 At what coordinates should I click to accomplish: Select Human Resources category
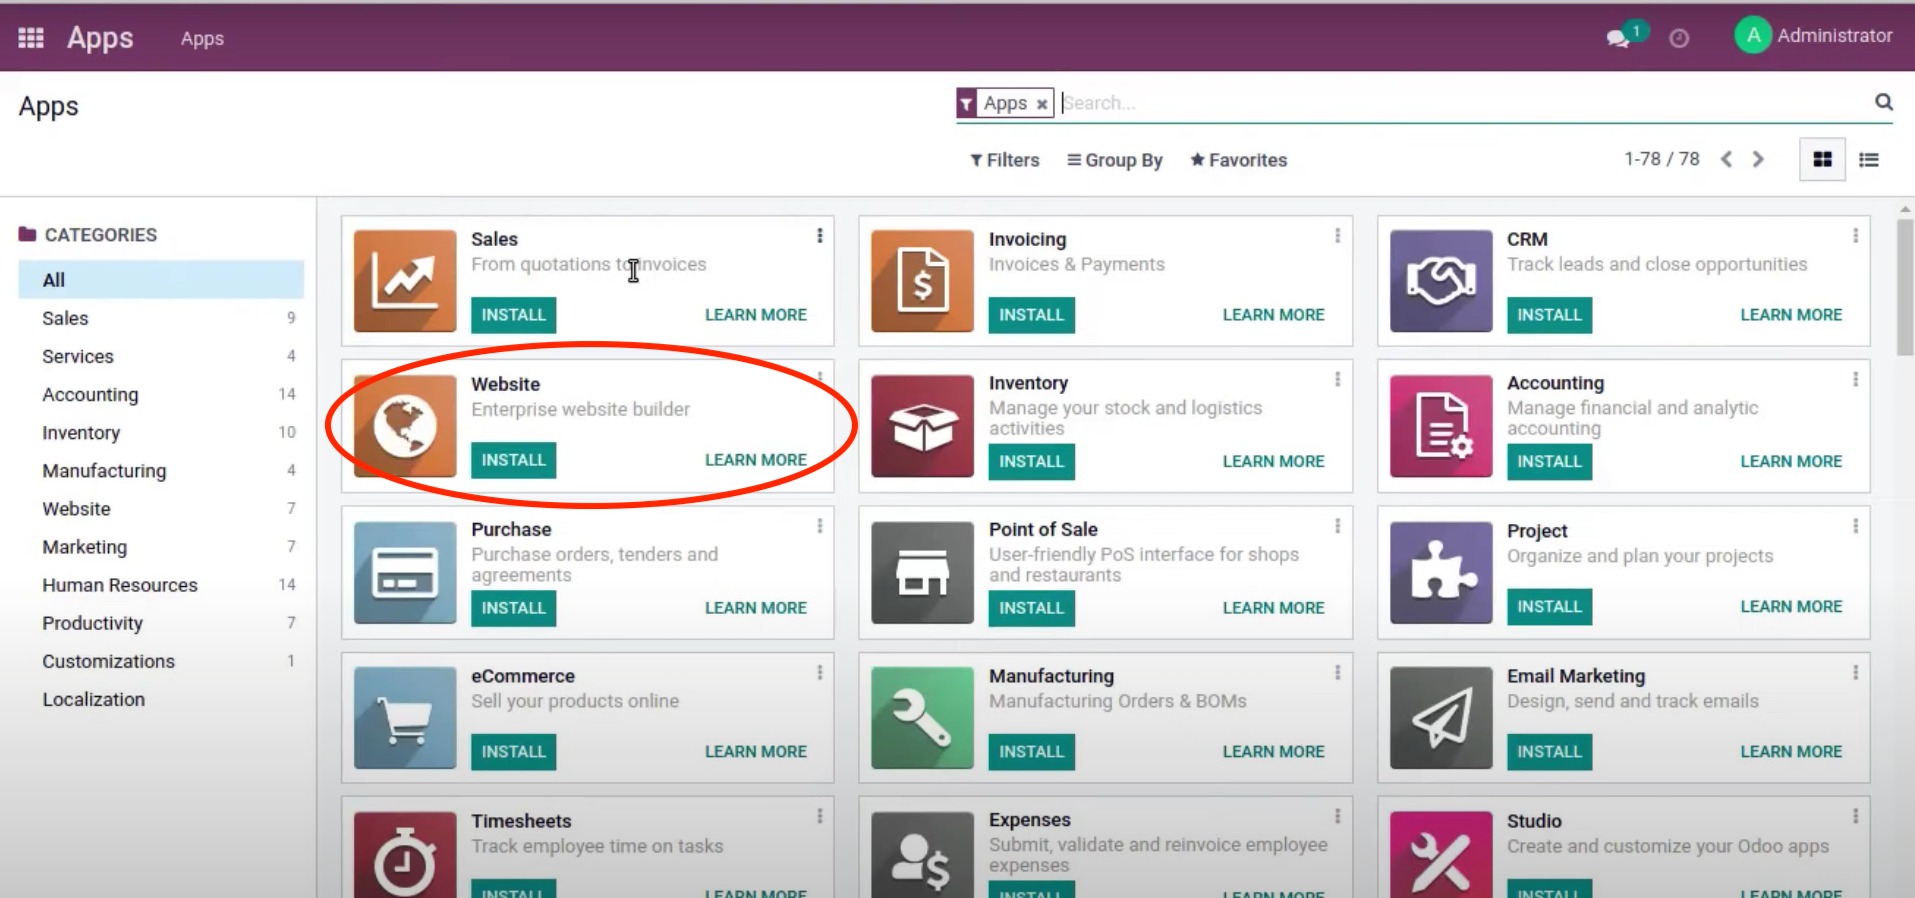point(120,585)
